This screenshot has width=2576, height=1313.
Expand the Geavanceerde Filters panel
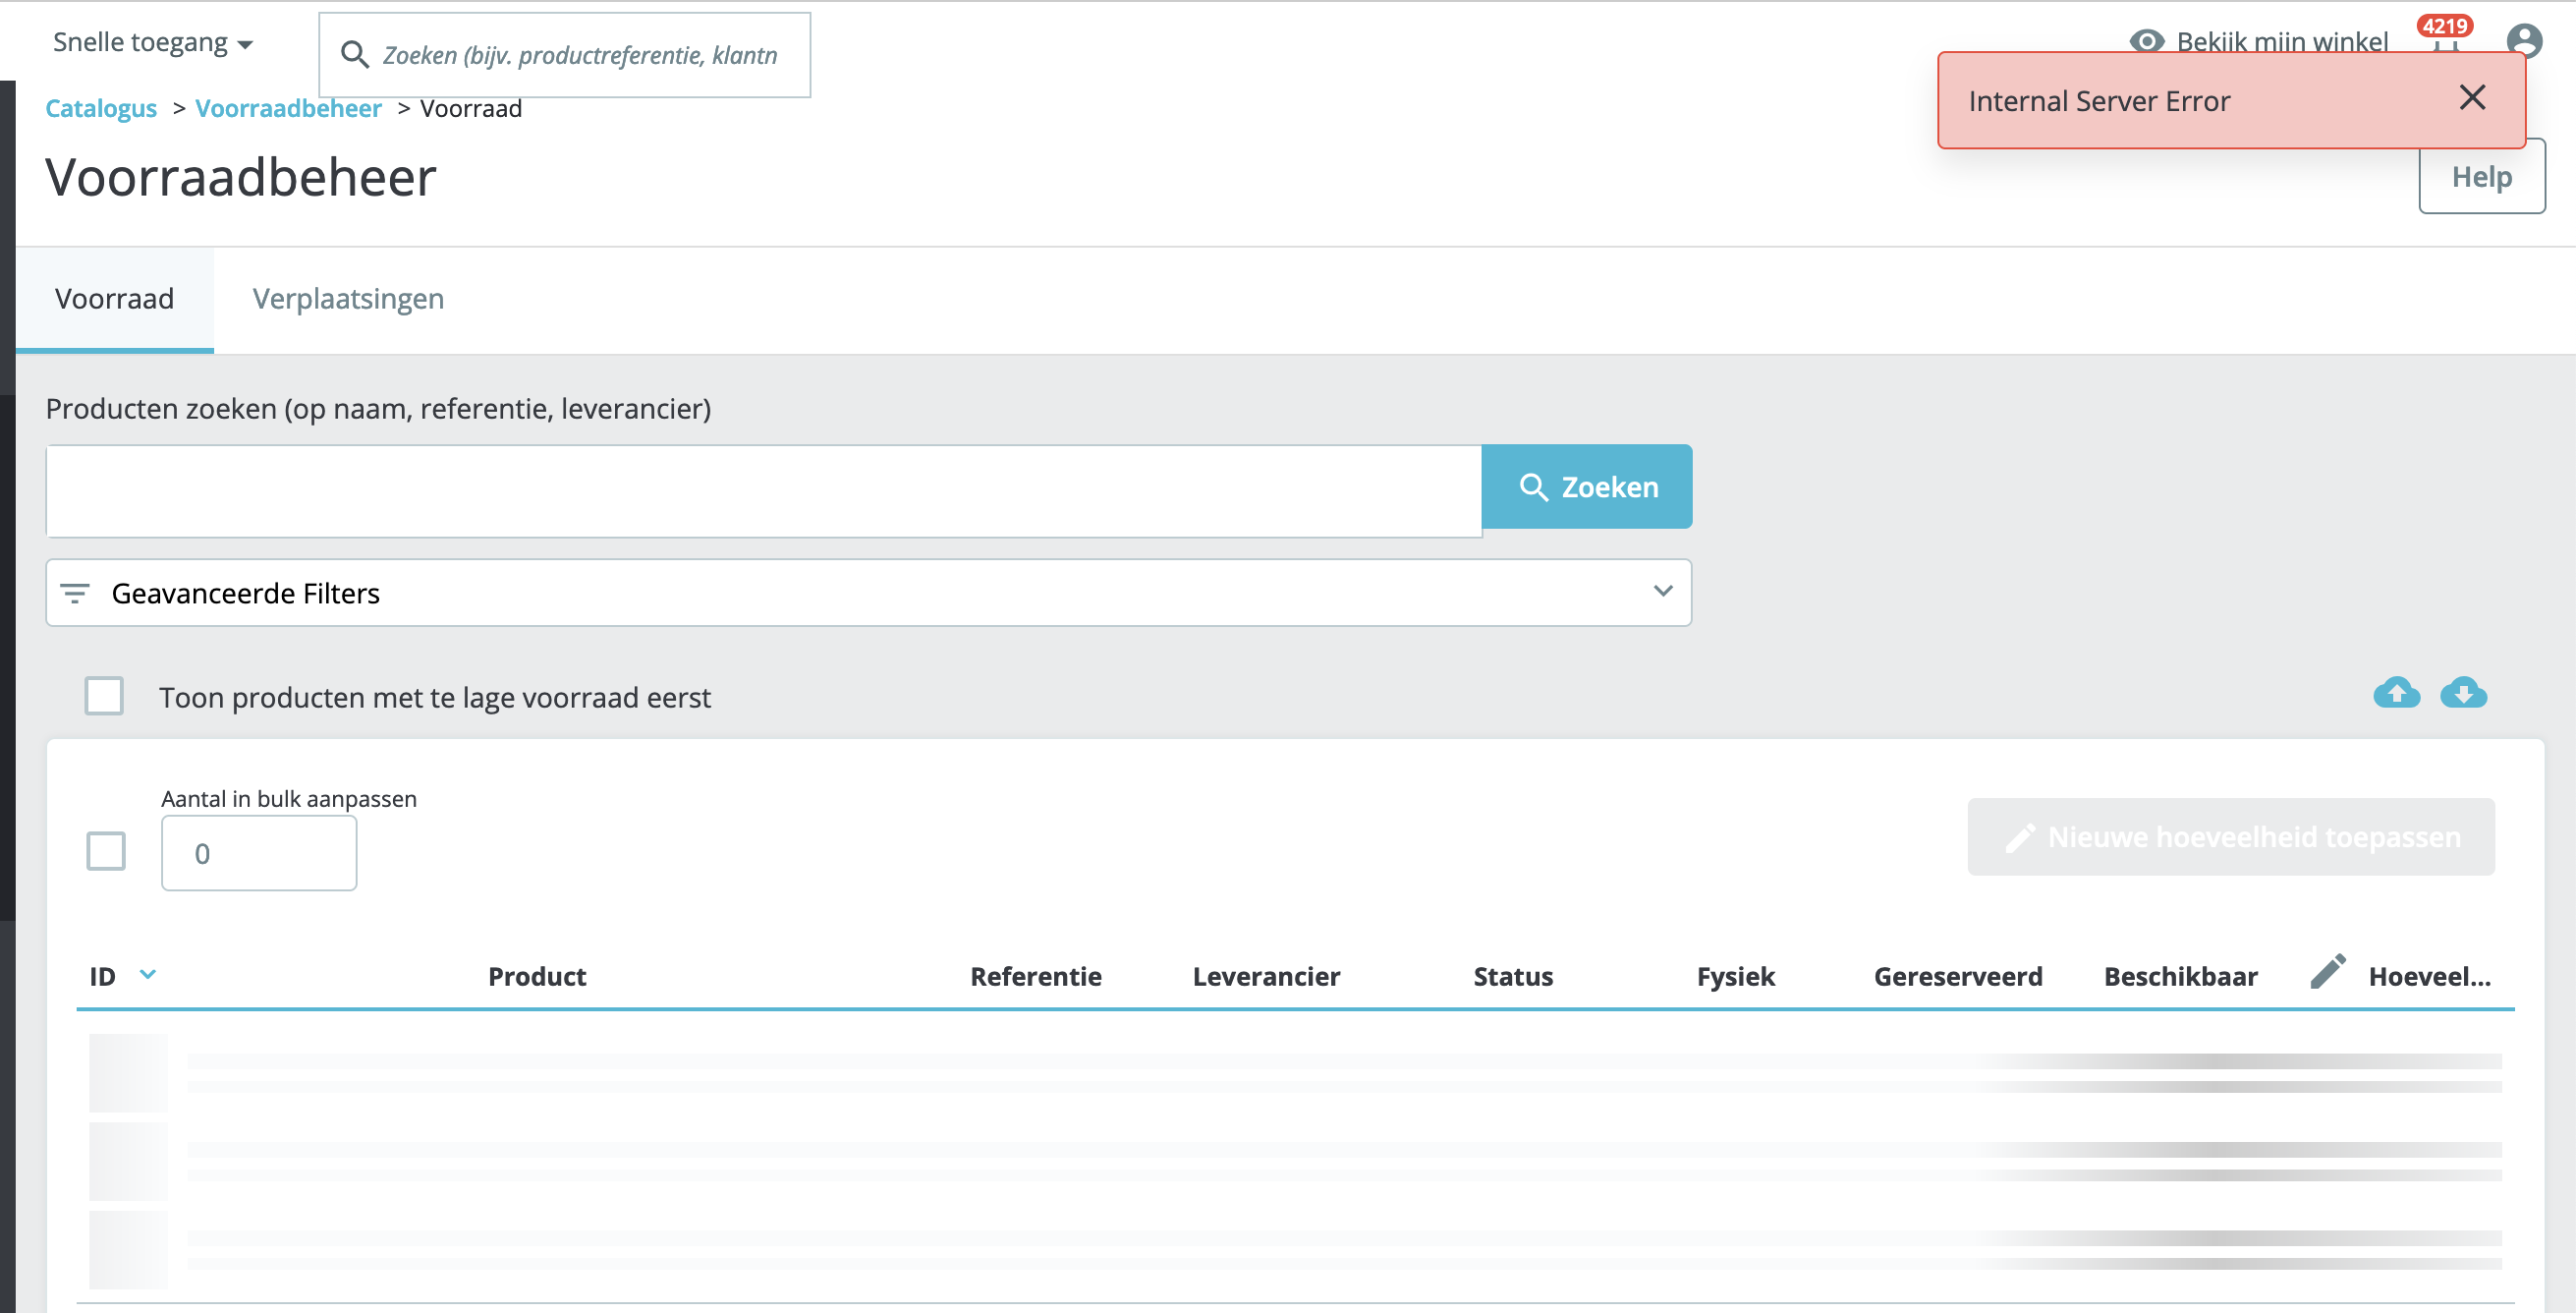tap(868, 593)
